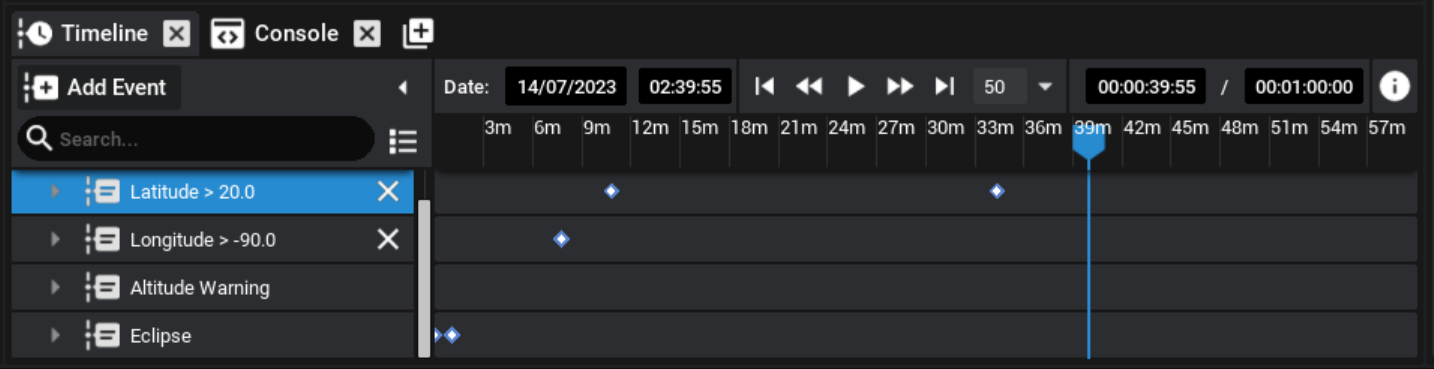
Task: Click the skip to start playback icon
Action: pos(765,86)
